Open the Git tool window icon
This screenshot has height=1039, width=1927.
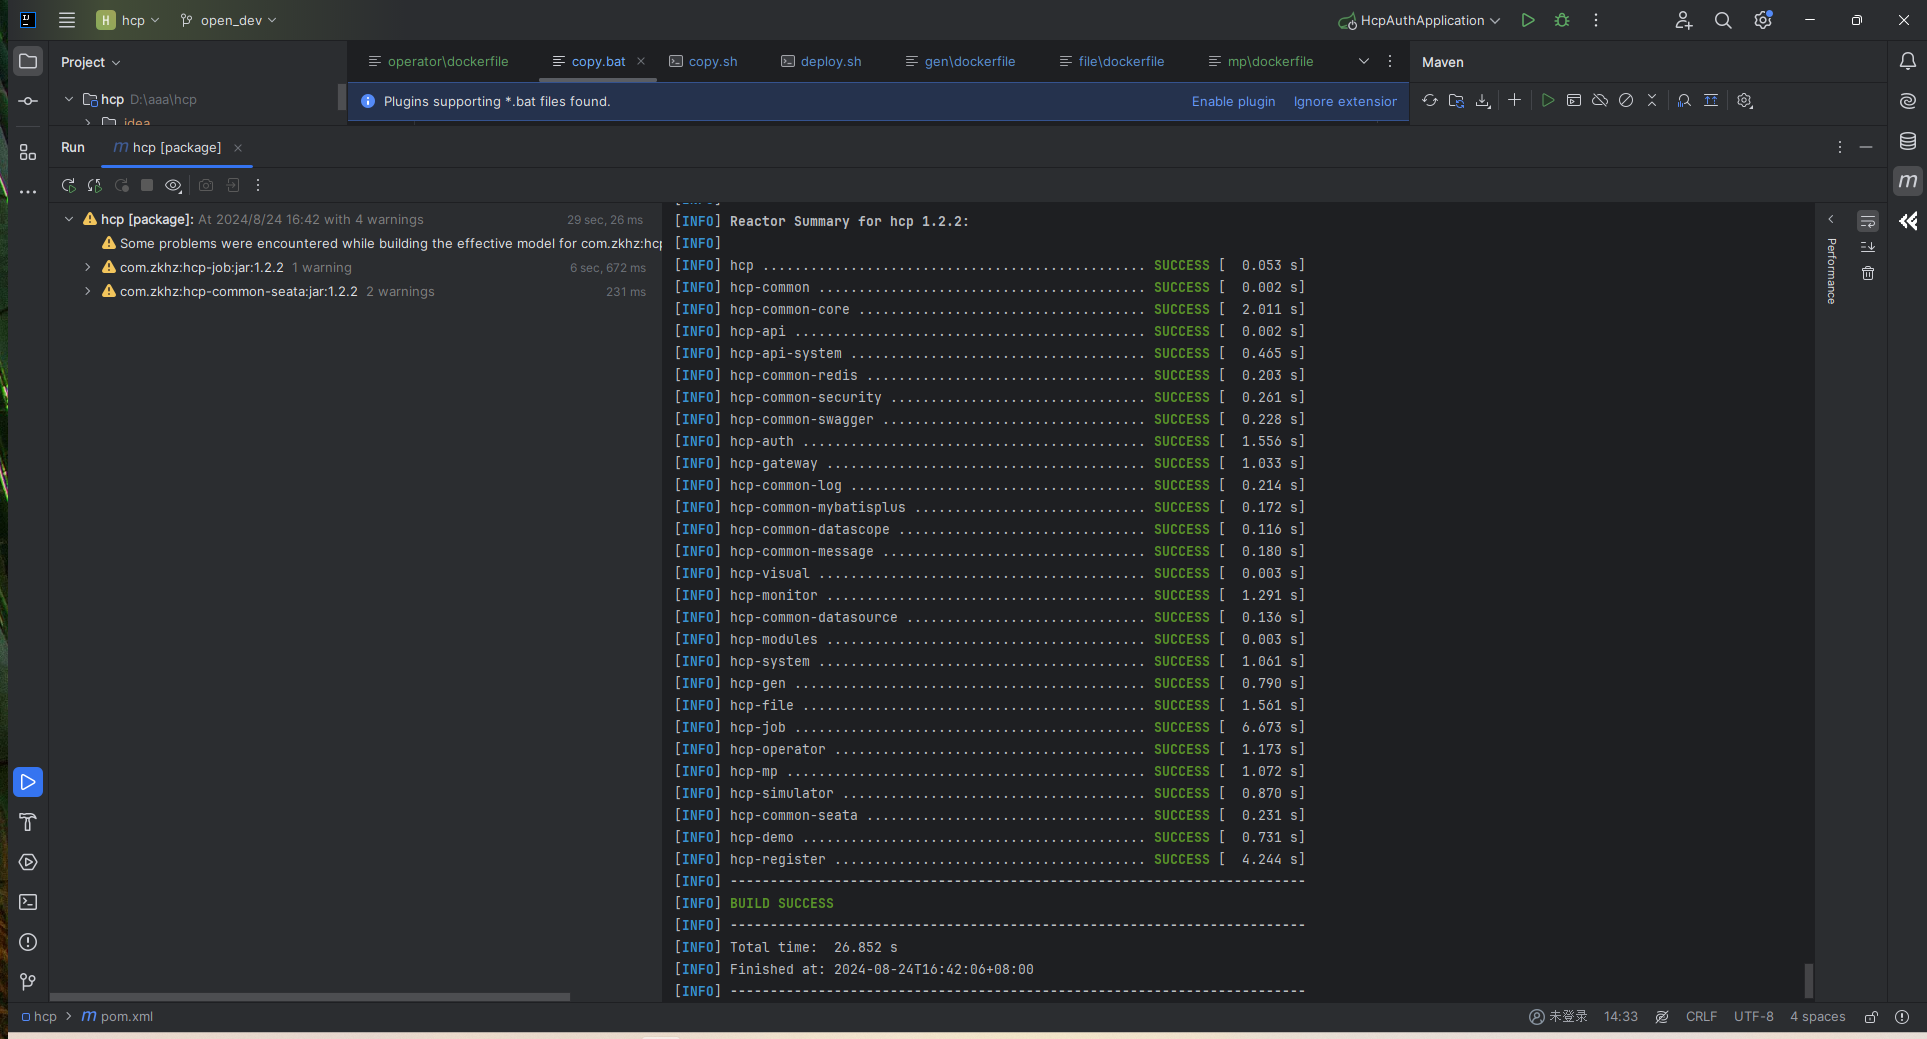point(28,982)
